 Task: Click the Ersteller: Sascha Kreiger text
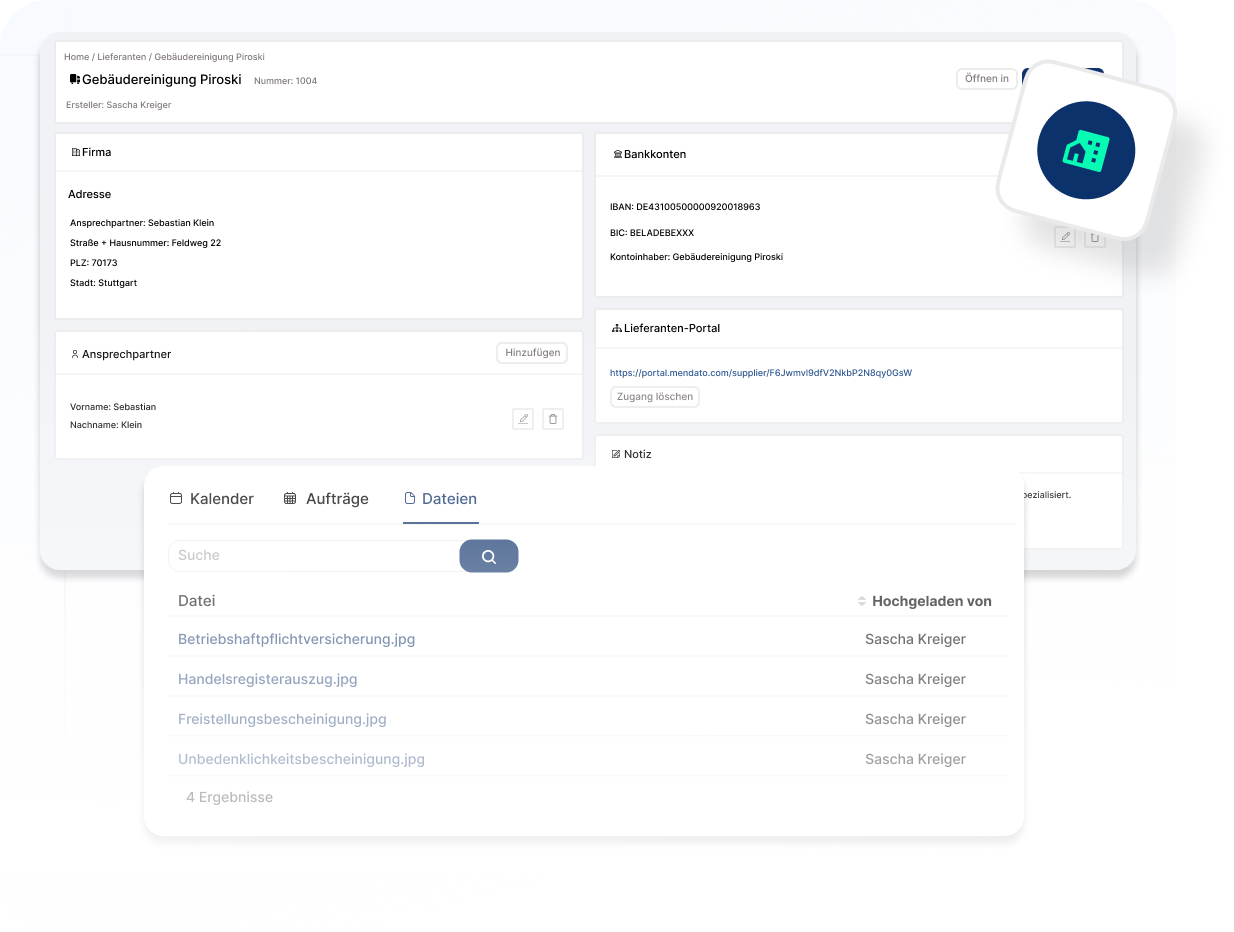coord(118,105)
